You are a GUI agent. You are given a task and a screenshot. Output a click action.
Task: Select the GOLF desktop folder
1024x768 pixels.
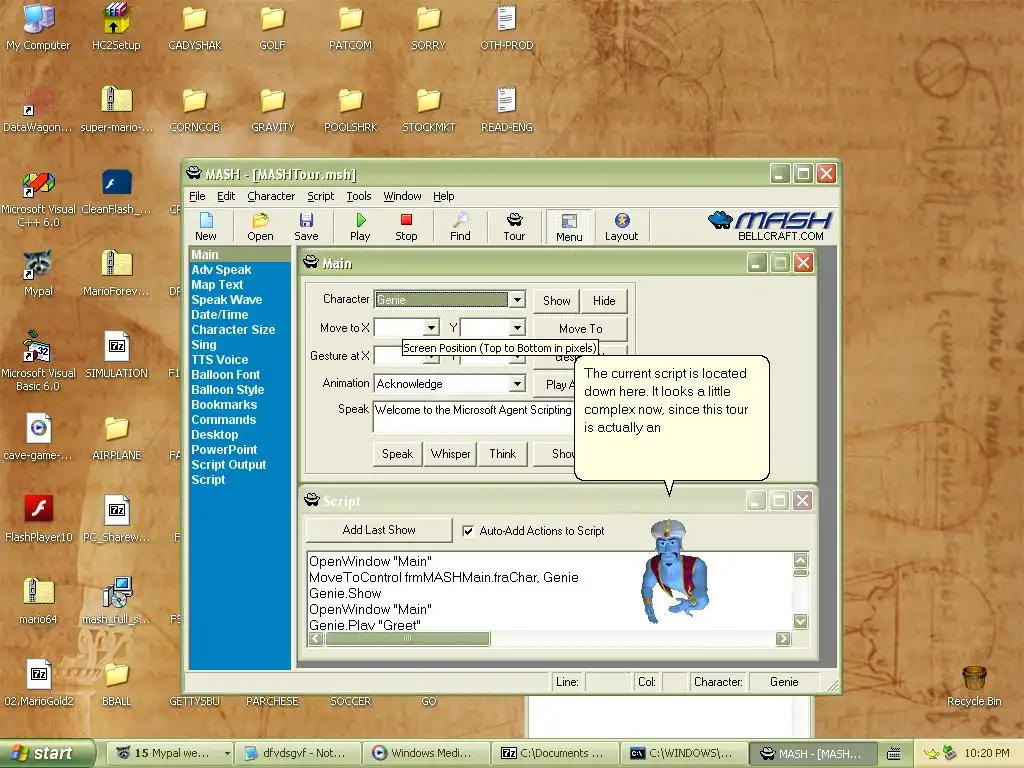(x=272, y=27)
